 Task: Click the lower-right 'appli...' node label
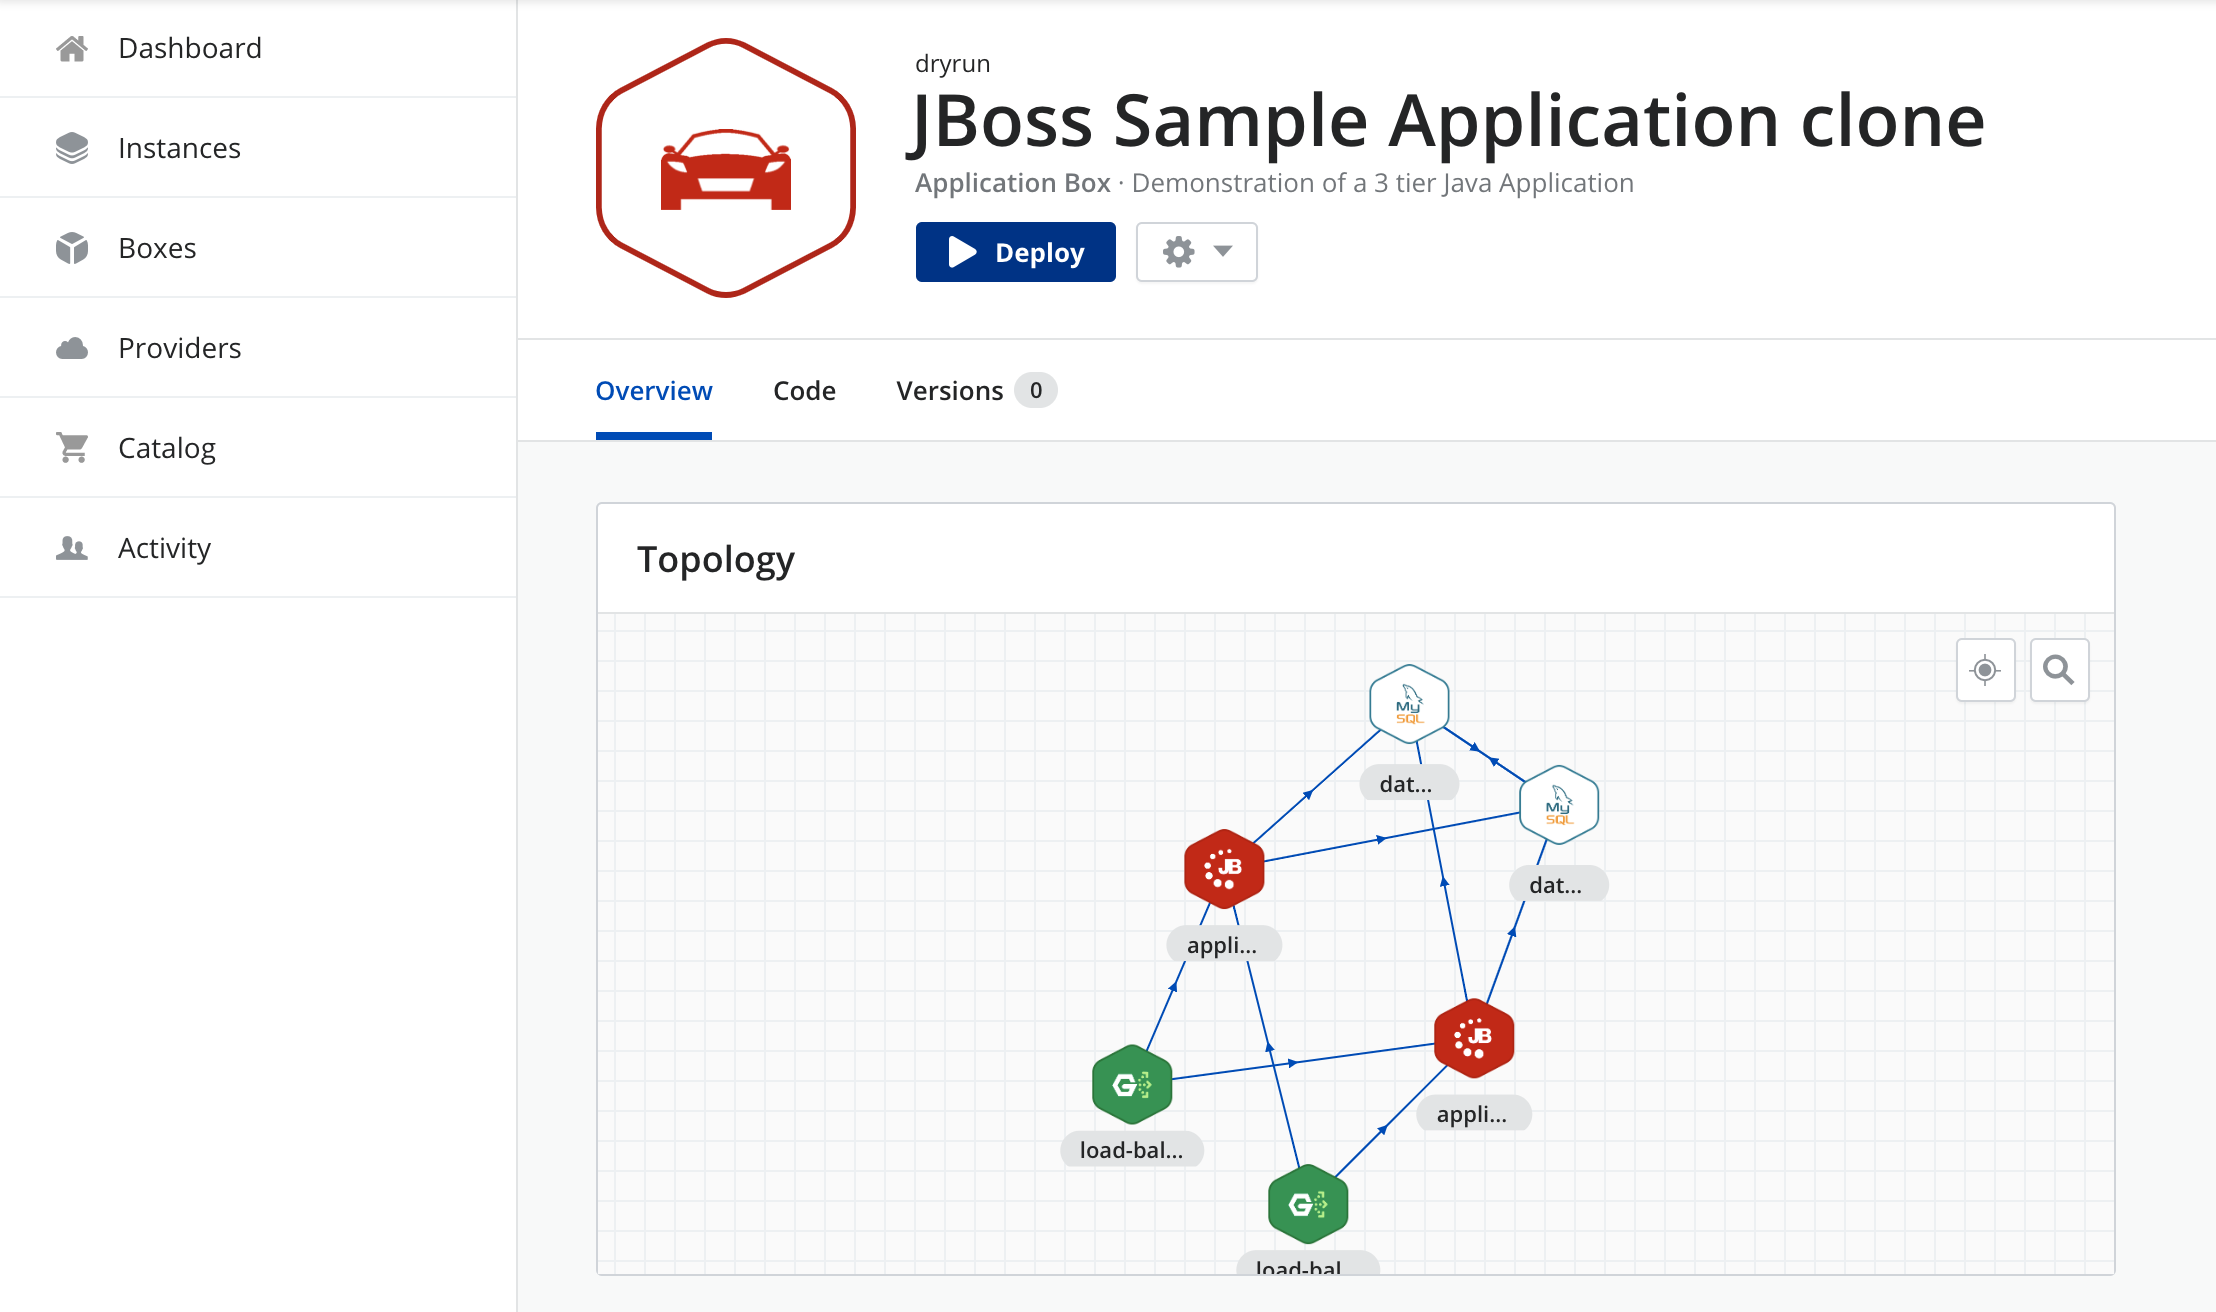1474,1114
